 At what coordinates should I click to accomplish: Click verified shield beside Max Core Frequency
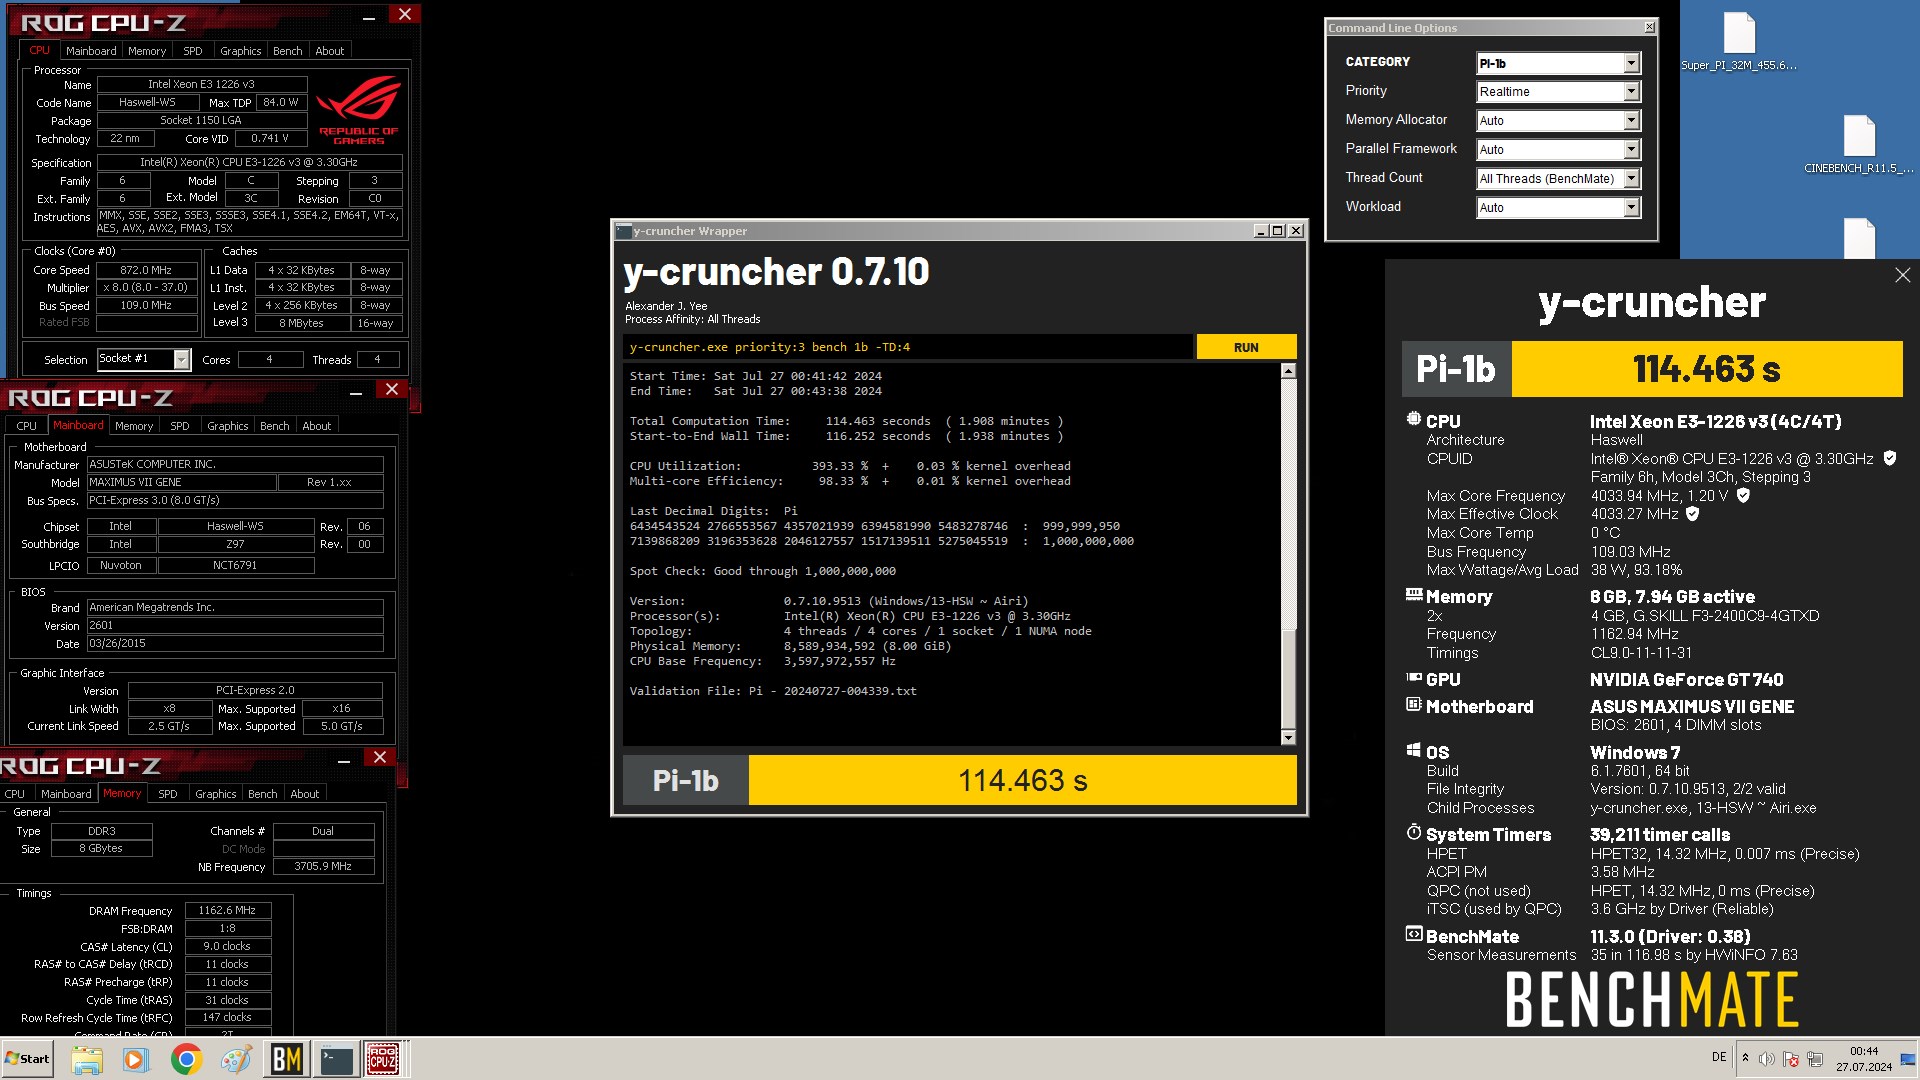1743,495
